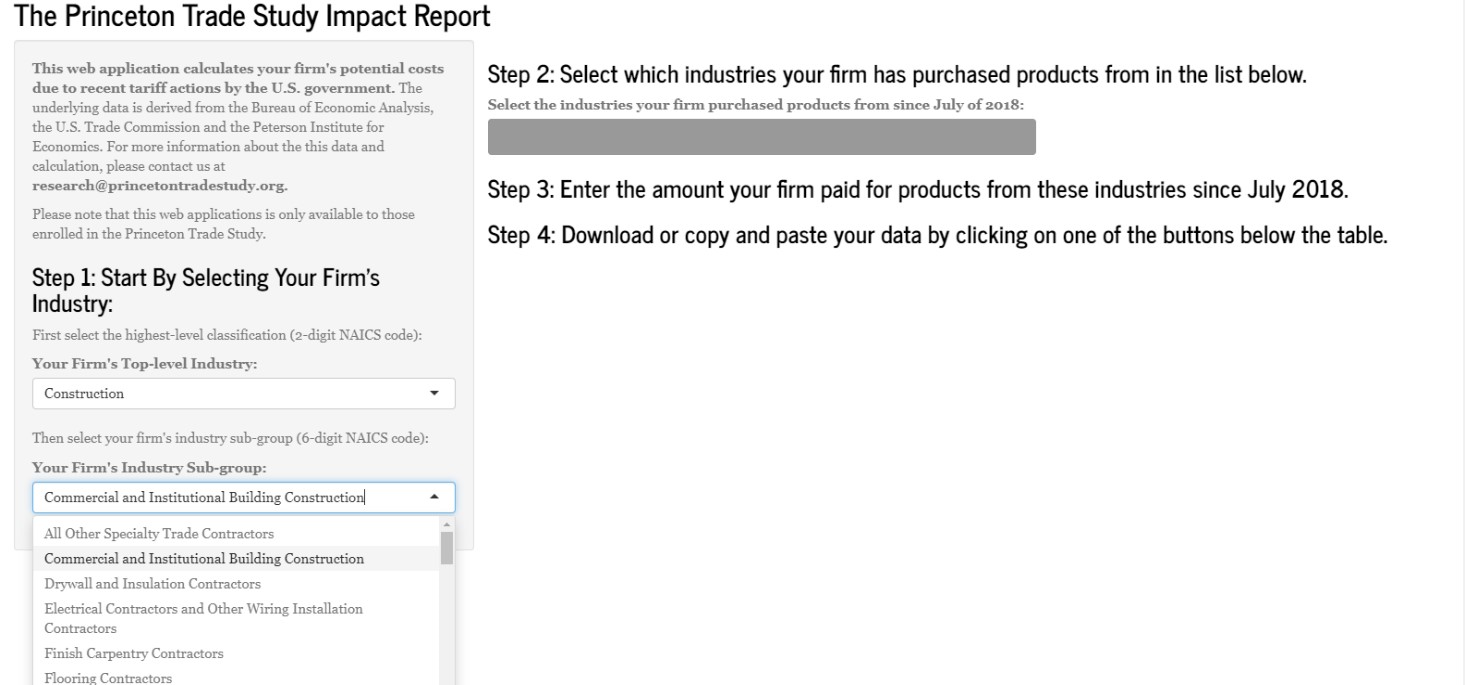1465x685 pixels.
Task: Choose Finish Carpentry Contractors option
Action: pyautogui.click(x=236, y=653)
